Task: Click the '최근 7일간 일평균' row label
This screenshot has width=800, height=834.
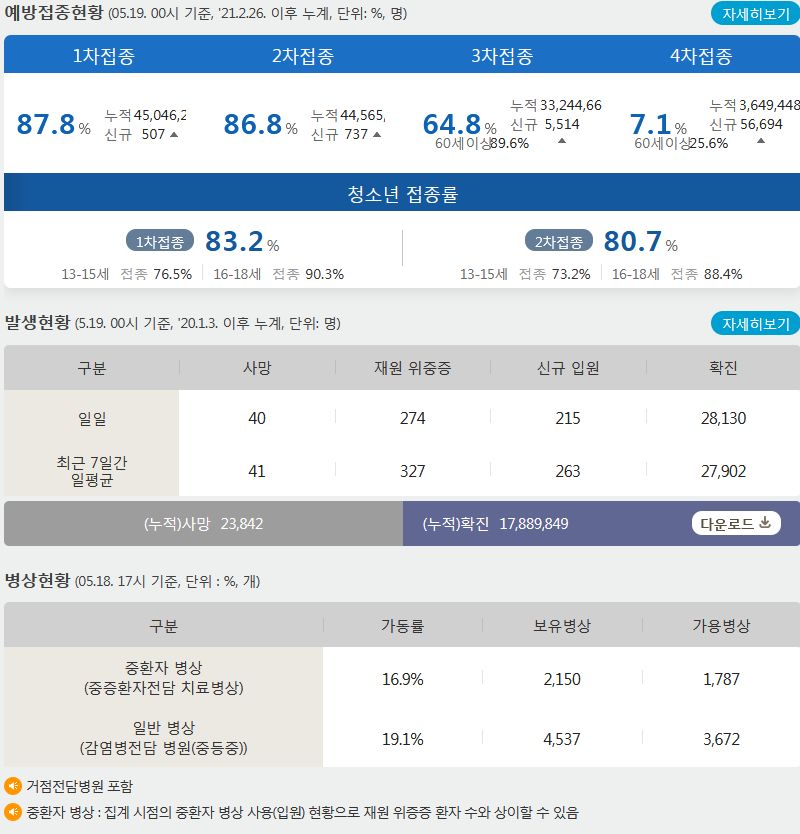Action: (x=91, y=471)
